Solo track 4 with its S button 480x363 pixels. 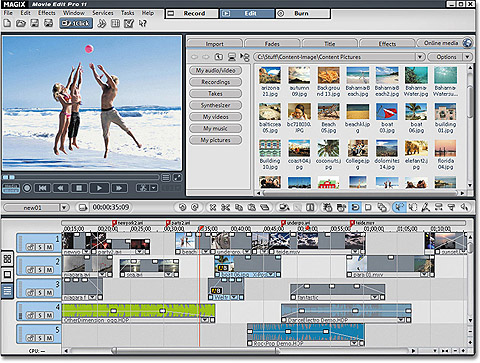tap(40, 315)
